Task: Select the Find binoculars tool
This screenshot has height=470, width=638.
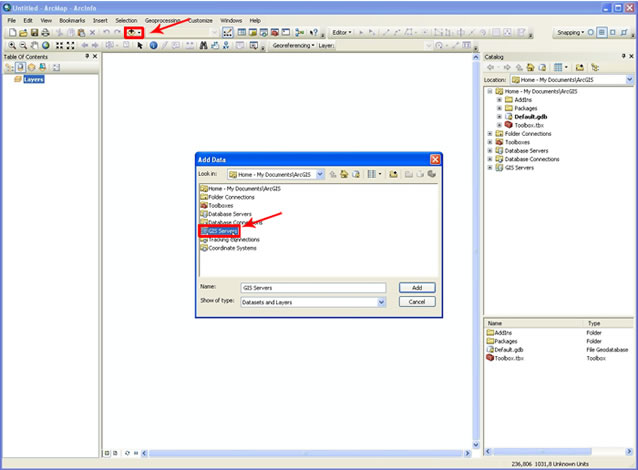Action: (x=203, y=46)
